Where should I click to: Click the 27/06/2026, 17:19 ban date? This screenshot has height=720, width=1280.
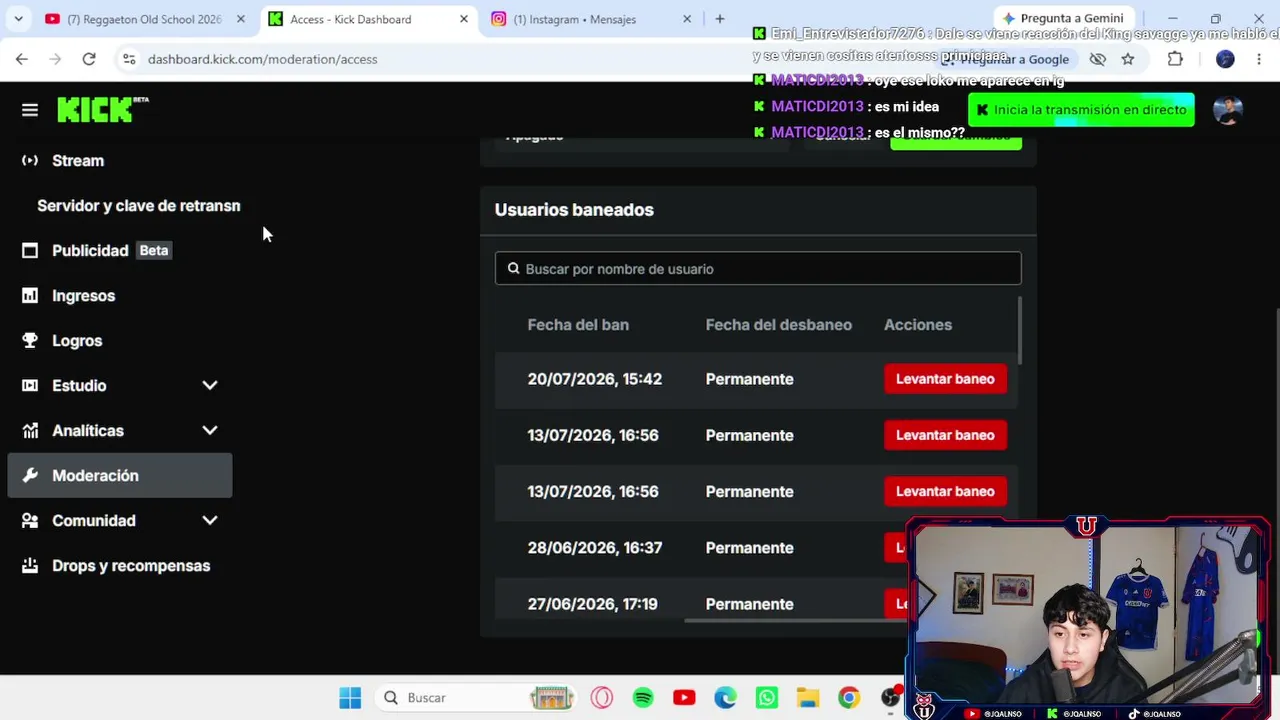[x=592, y=604]
